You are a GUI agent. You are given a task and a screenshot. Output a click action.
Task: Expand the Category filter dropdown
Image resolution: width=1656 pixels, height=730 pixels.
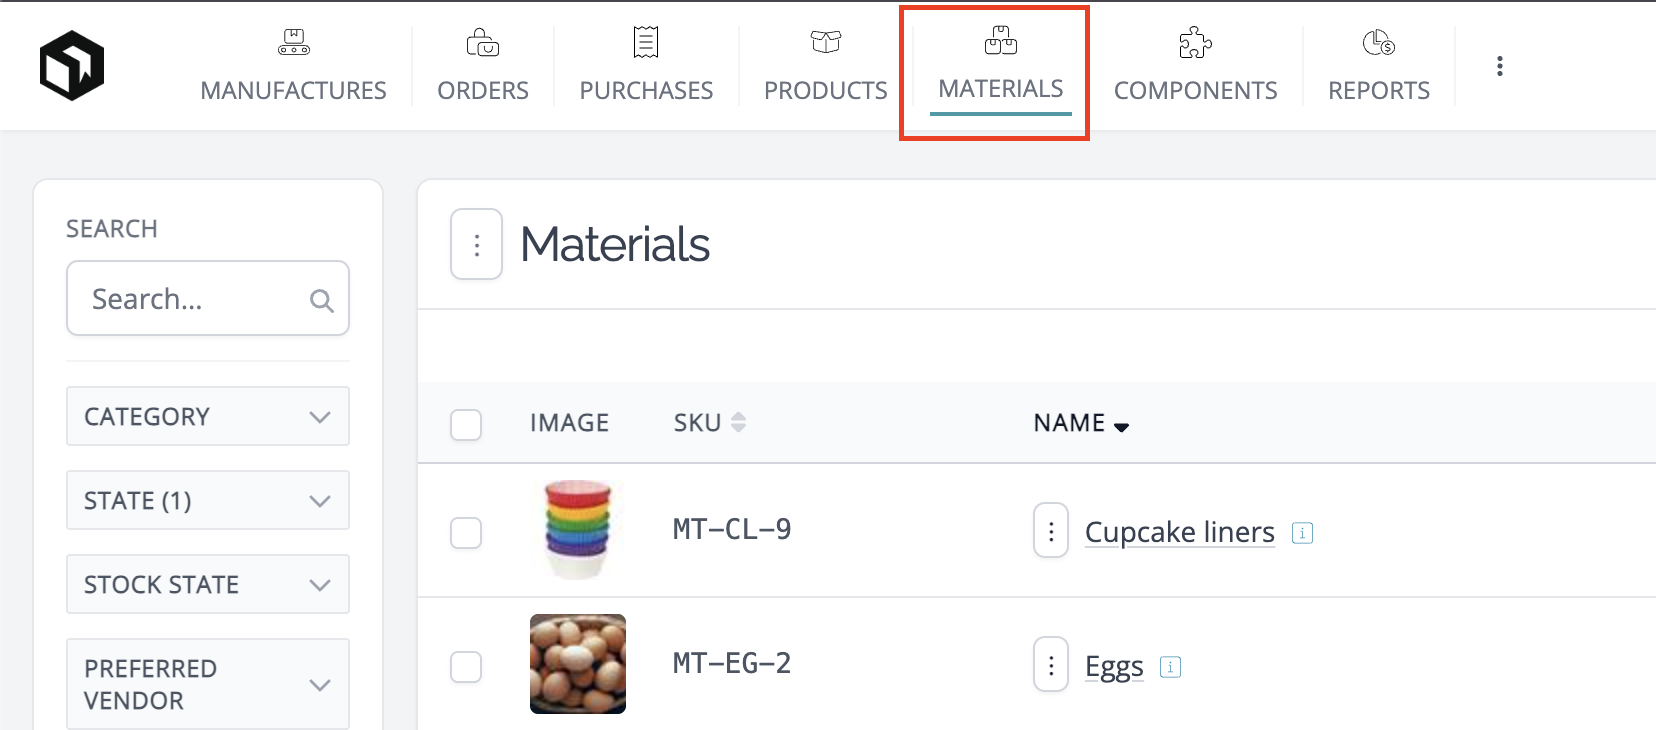pyautogui.click(x=208, y=416)
